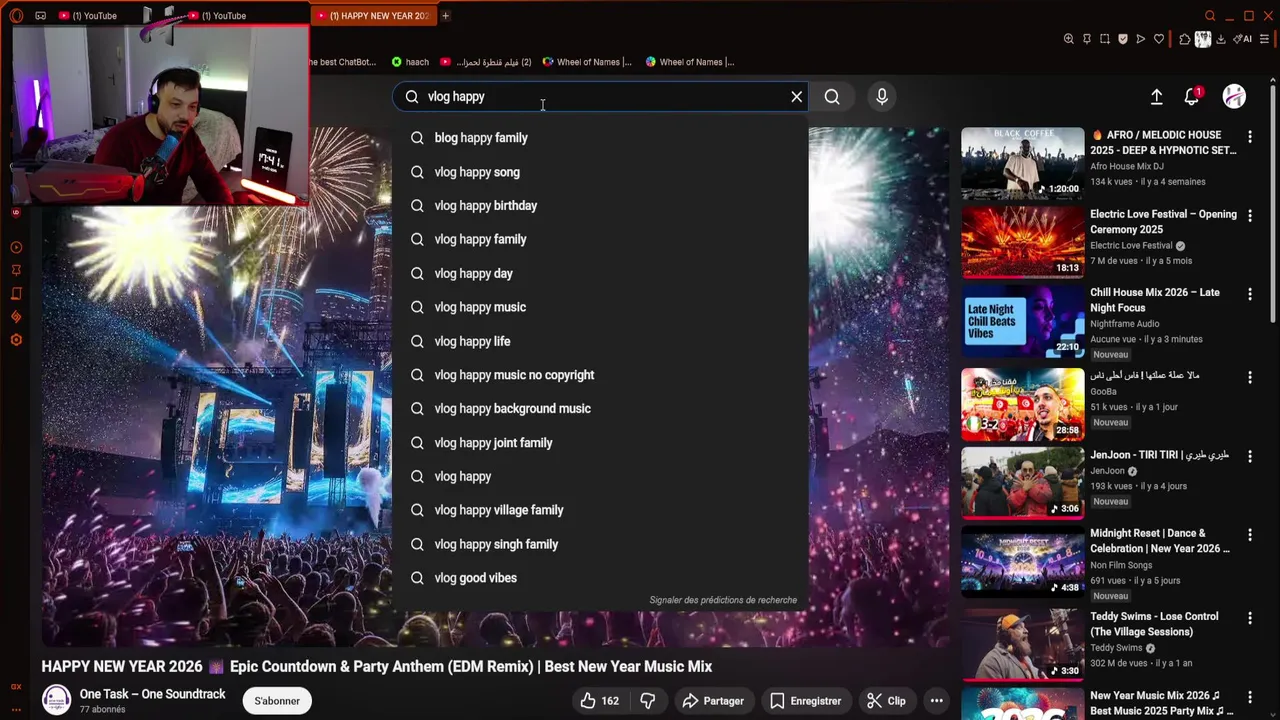Click the zoom magnifier-plus toolbar icon

pyautogui.click(x=1068, y=39)
